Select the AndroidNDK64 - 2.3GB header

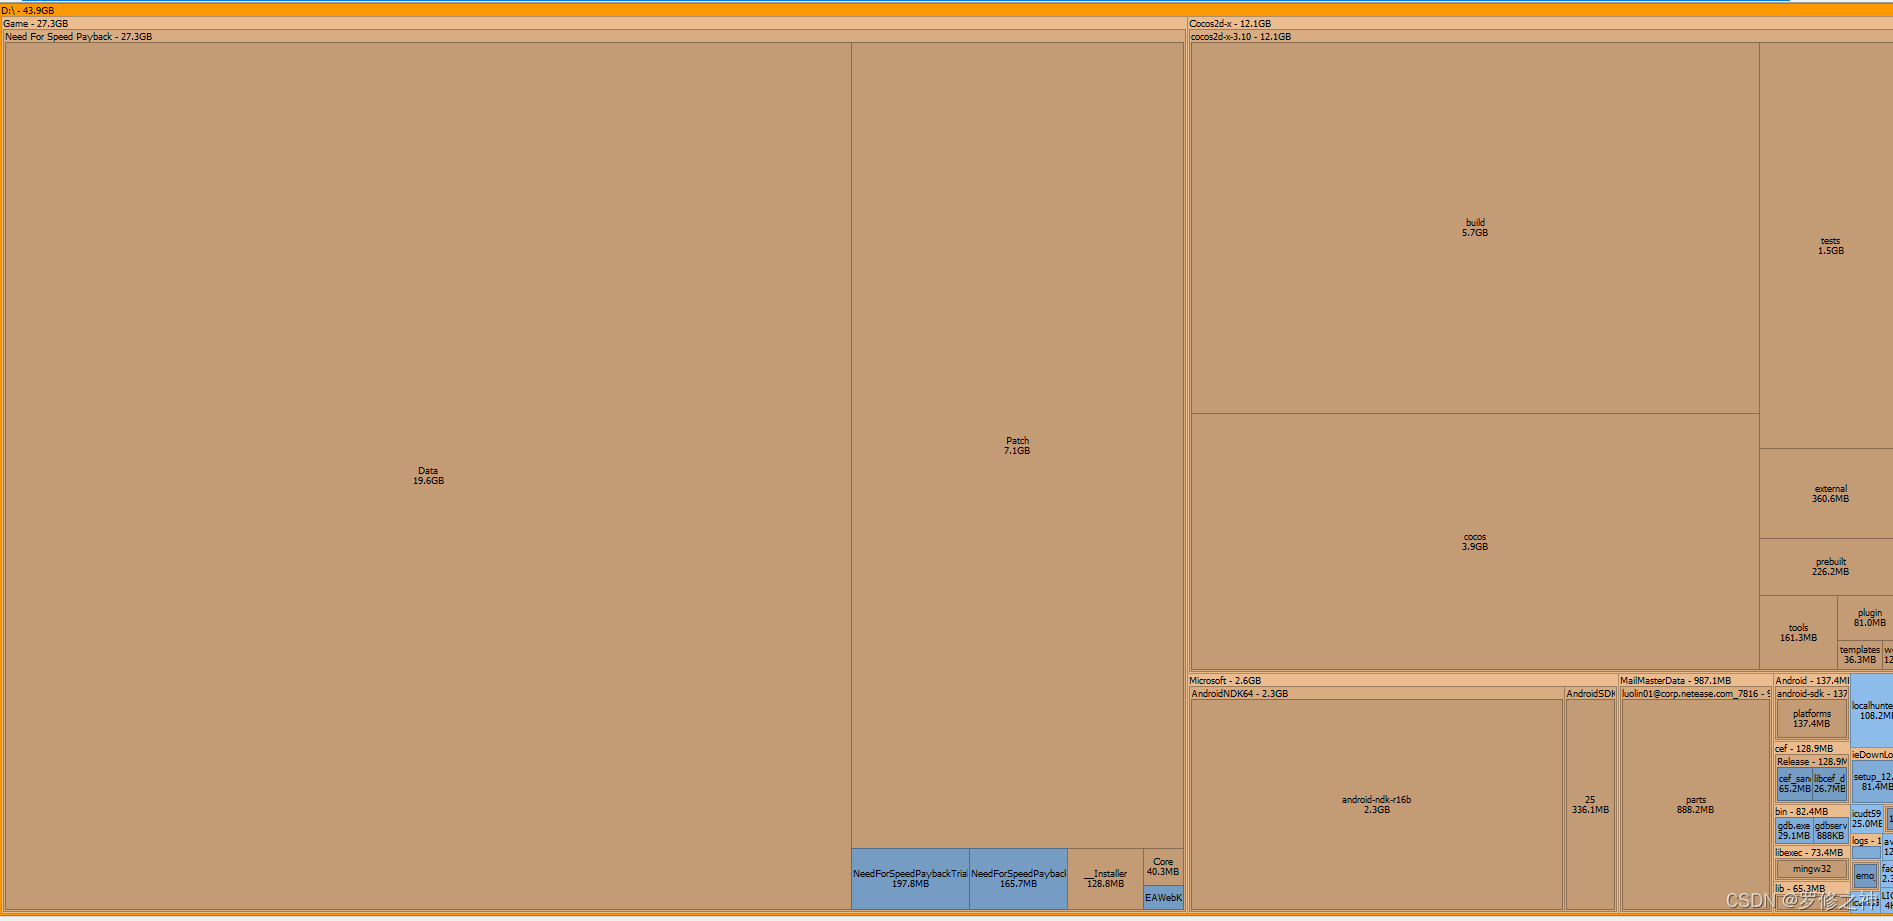point(1377,693)
